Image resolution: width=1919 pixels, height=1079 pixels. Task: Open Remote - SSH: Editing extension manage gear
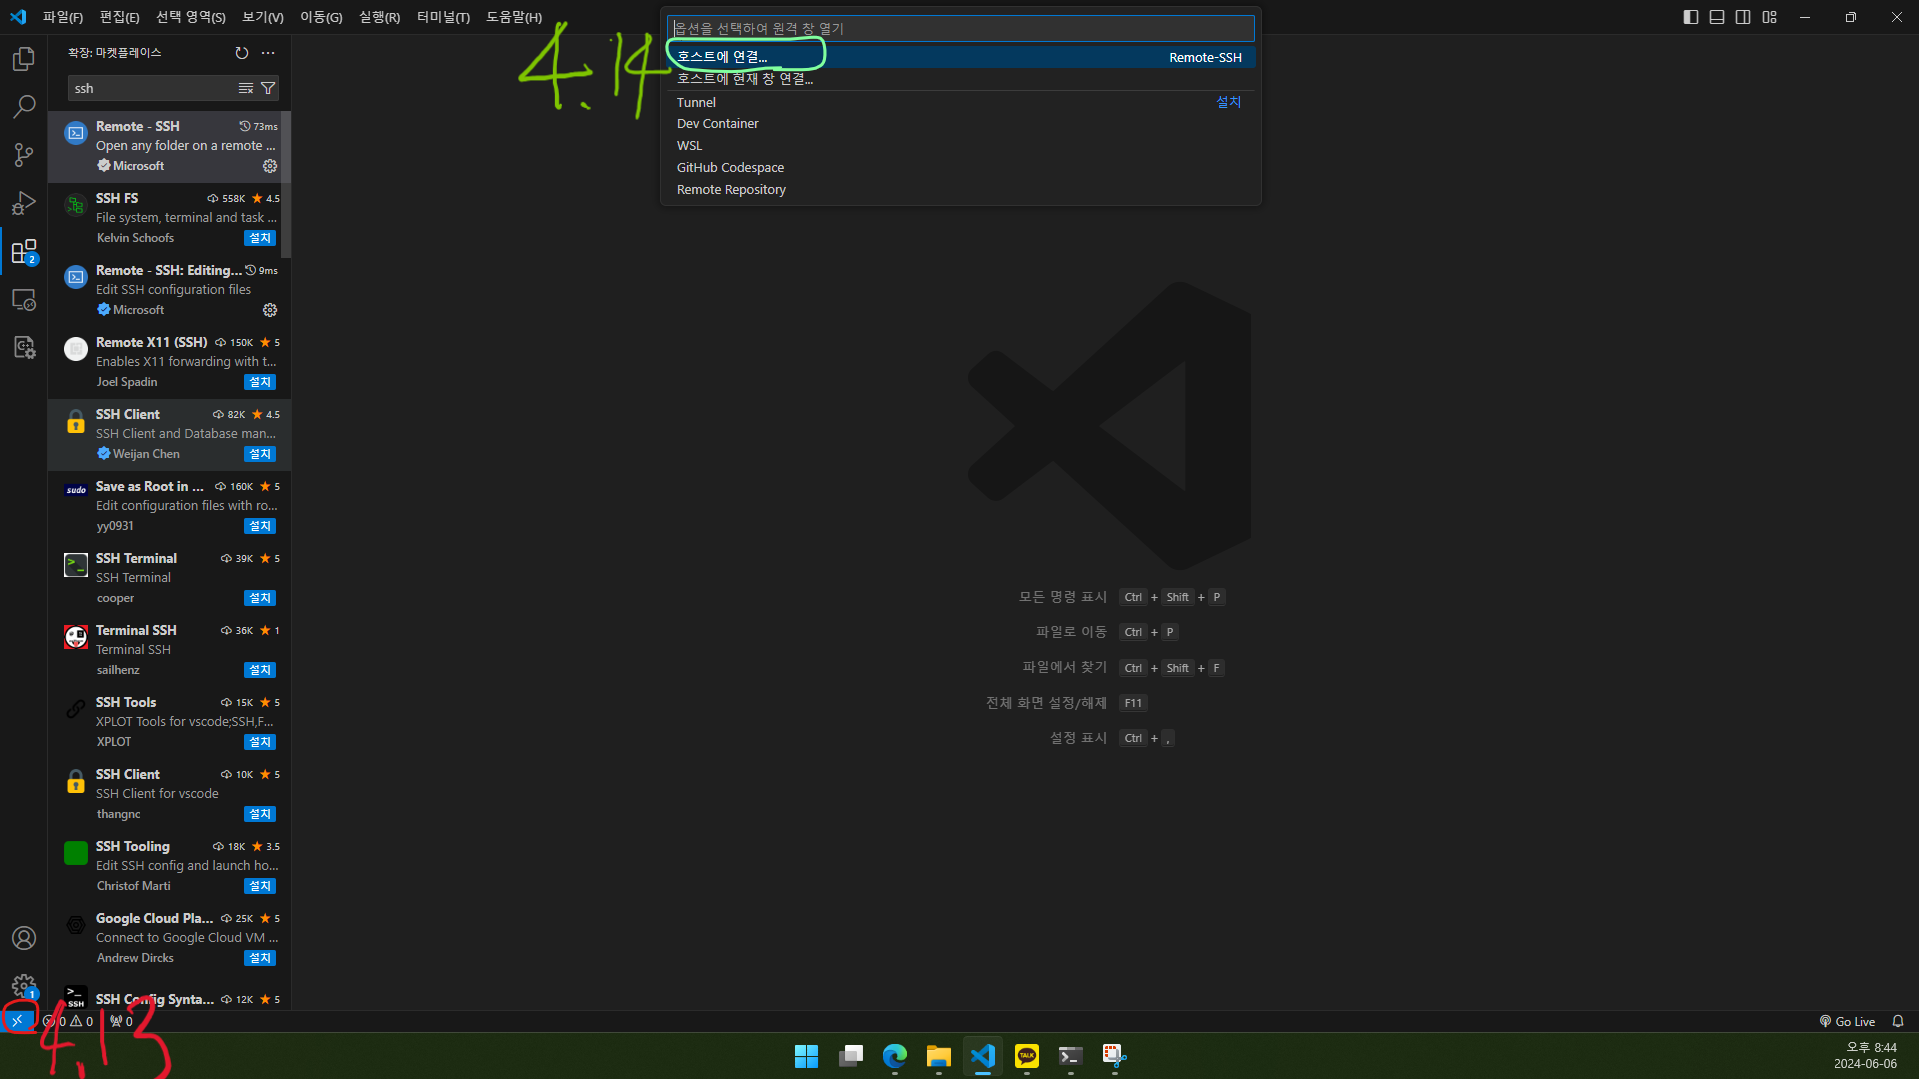[270, 310]
